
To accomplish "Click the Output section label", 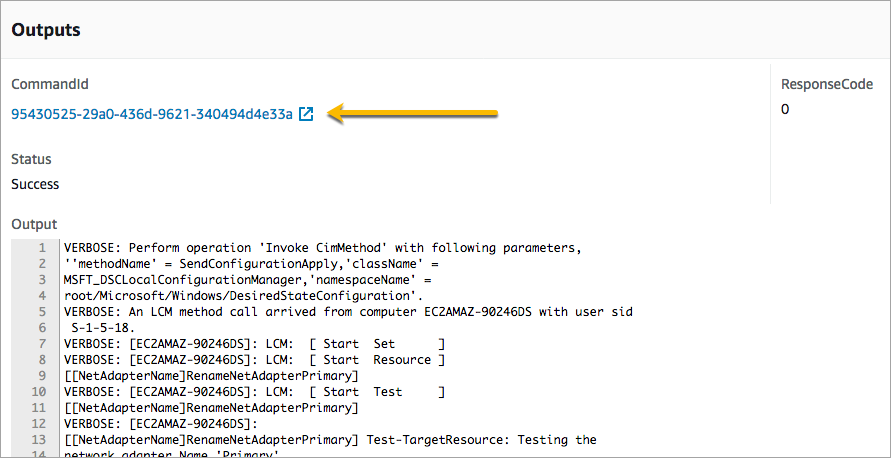I will point(34,224).
